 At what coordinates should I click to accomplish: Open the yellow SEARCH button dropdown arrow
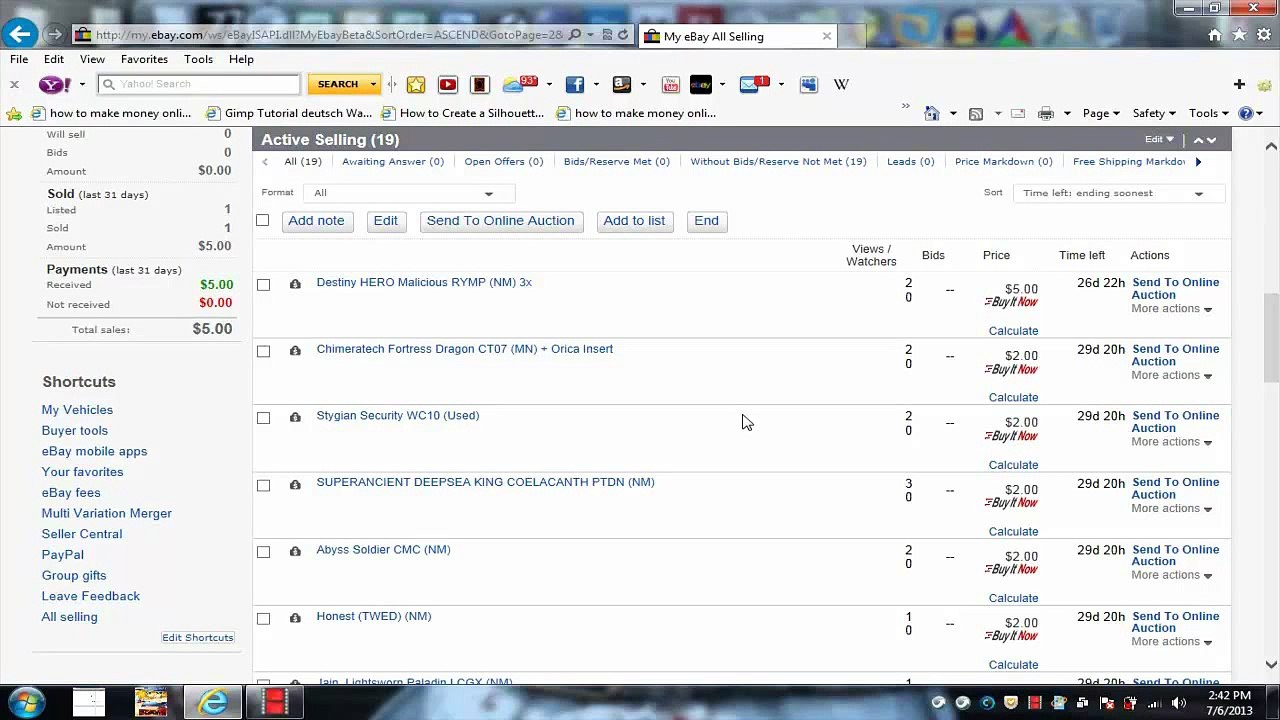[x=373, y=85]
